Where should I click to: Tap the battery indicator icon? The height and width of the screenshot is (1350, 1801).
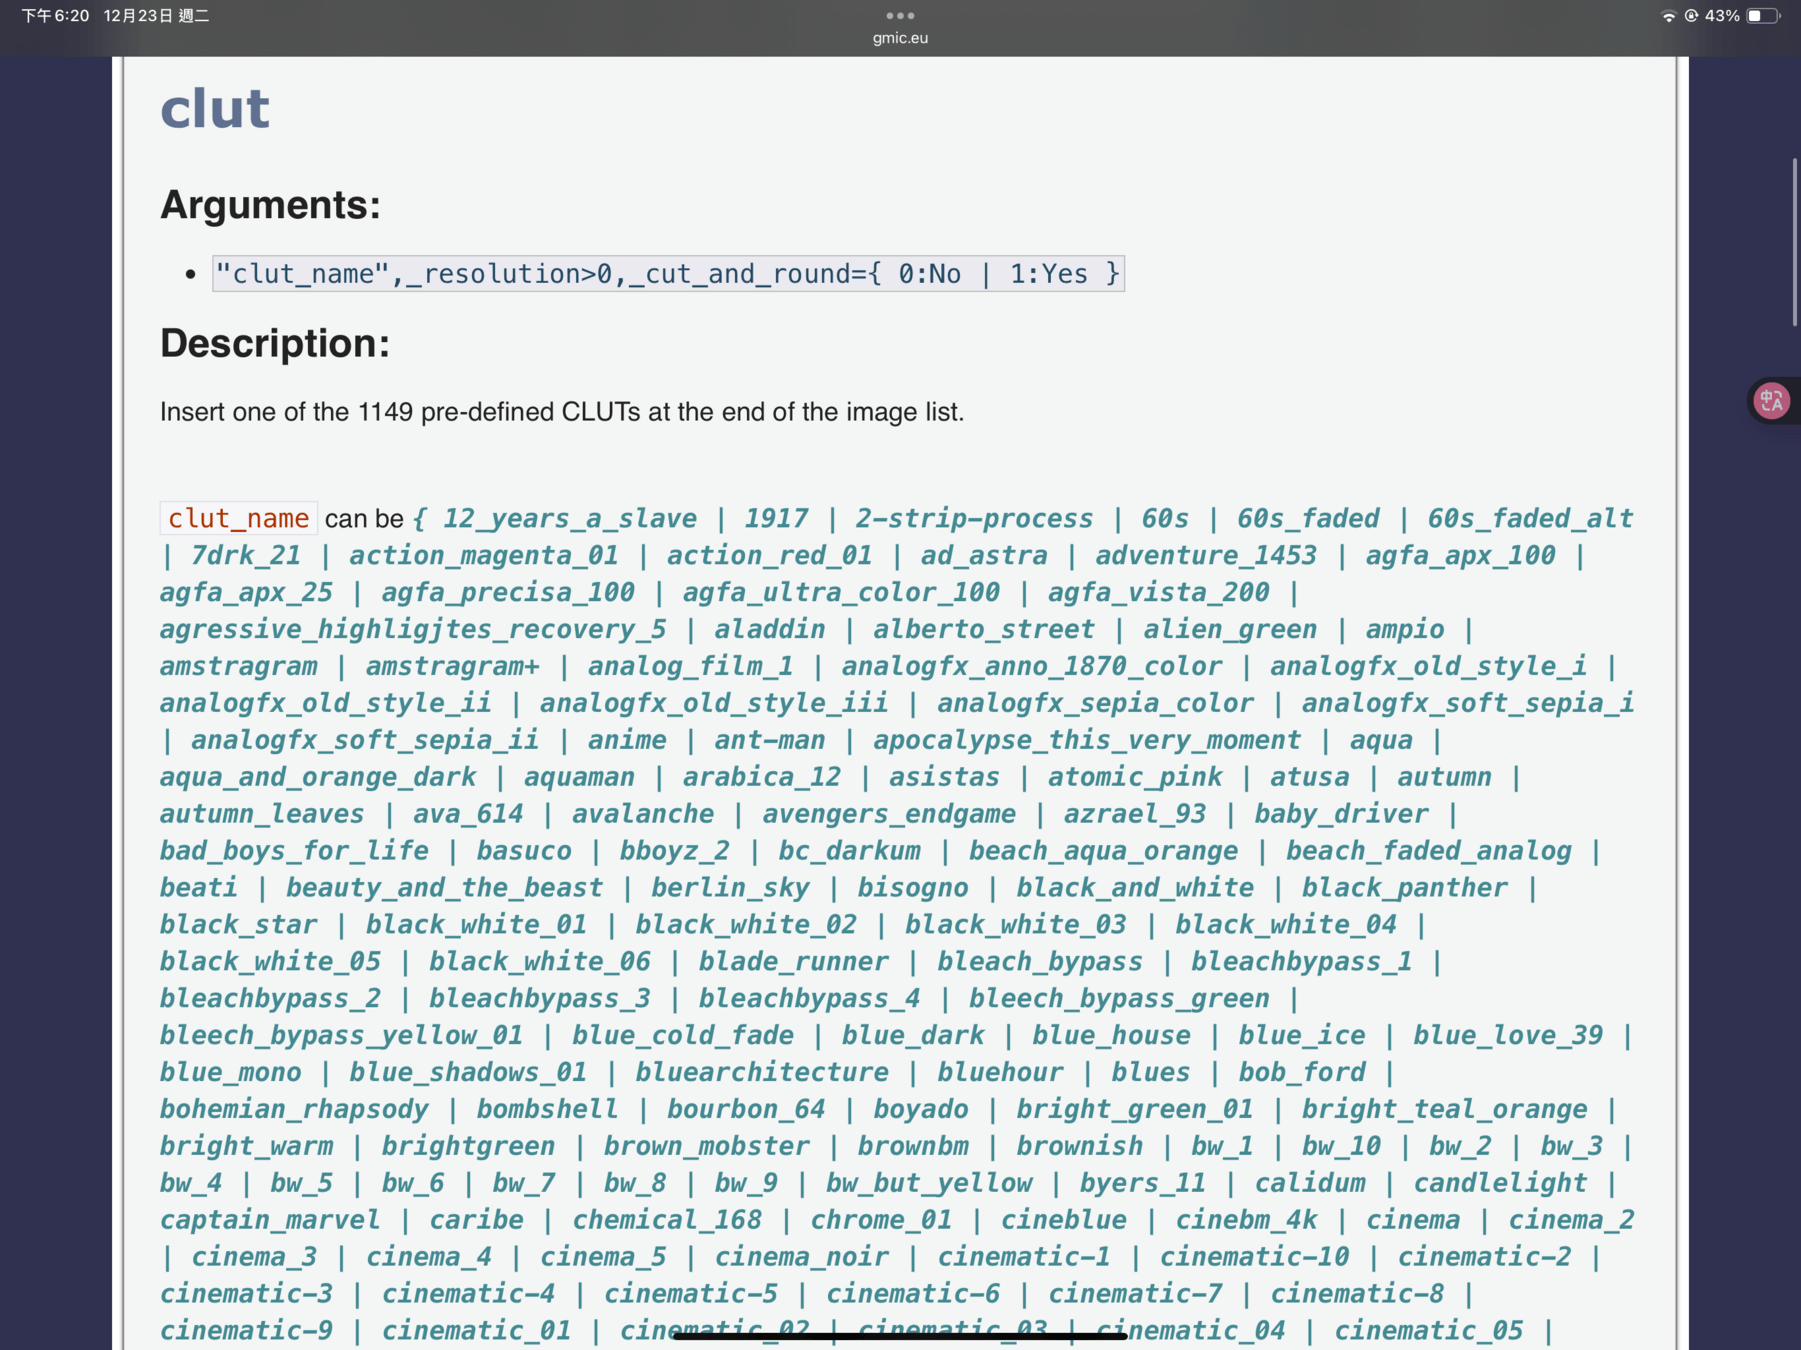click(1764, 16)
